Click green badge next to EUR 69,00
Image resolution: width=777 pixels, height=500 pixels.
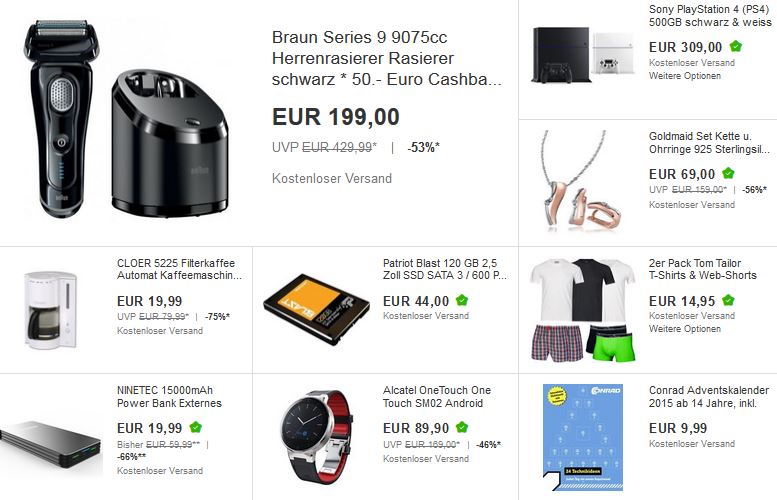pyautogui.click(x=728, y=173)
